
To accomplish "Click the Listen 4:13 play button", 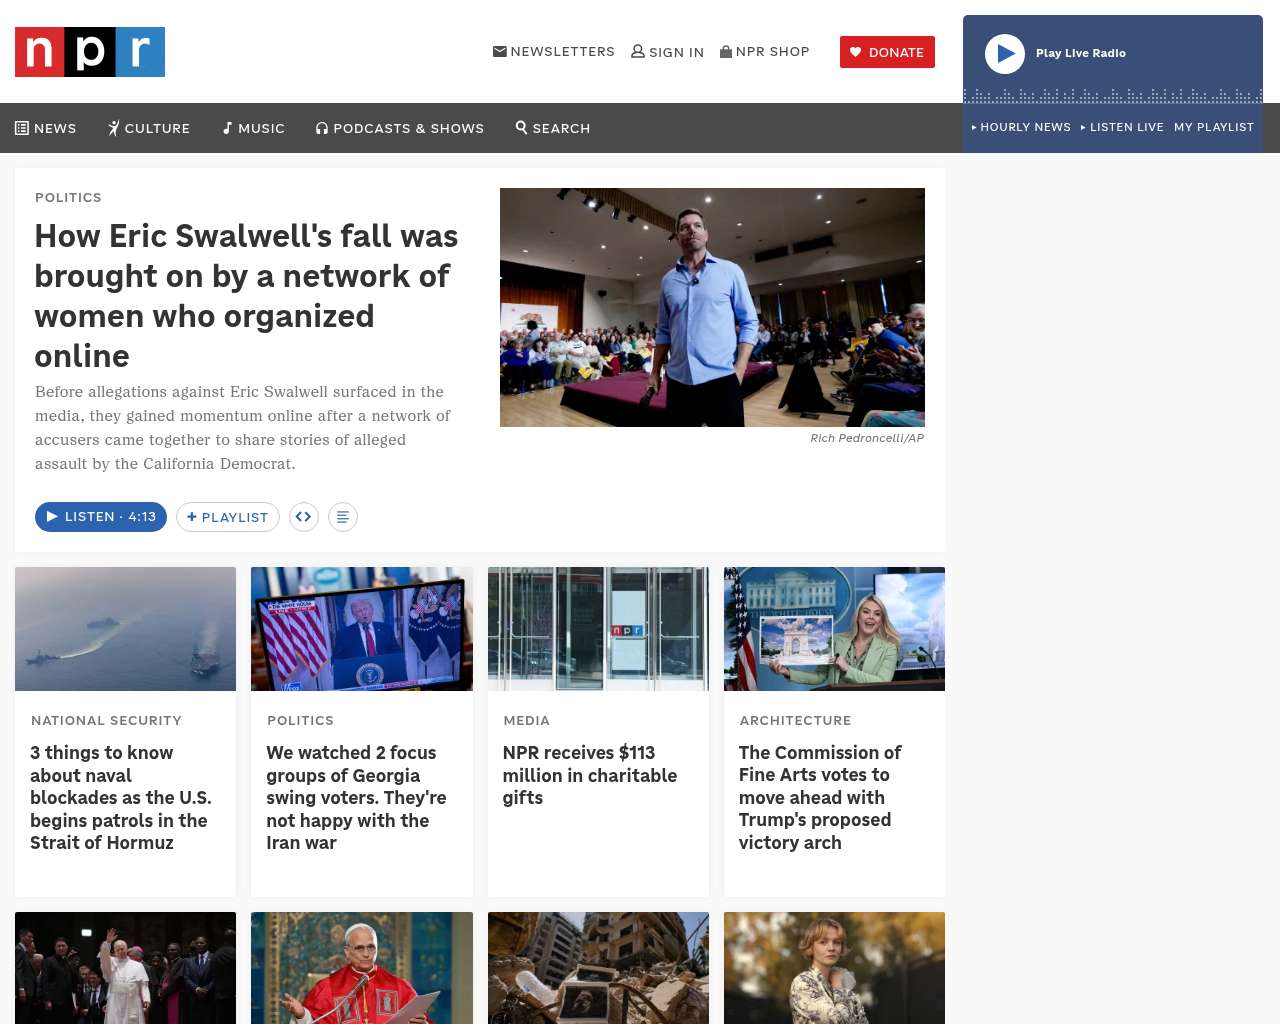I will click(101, 517).
